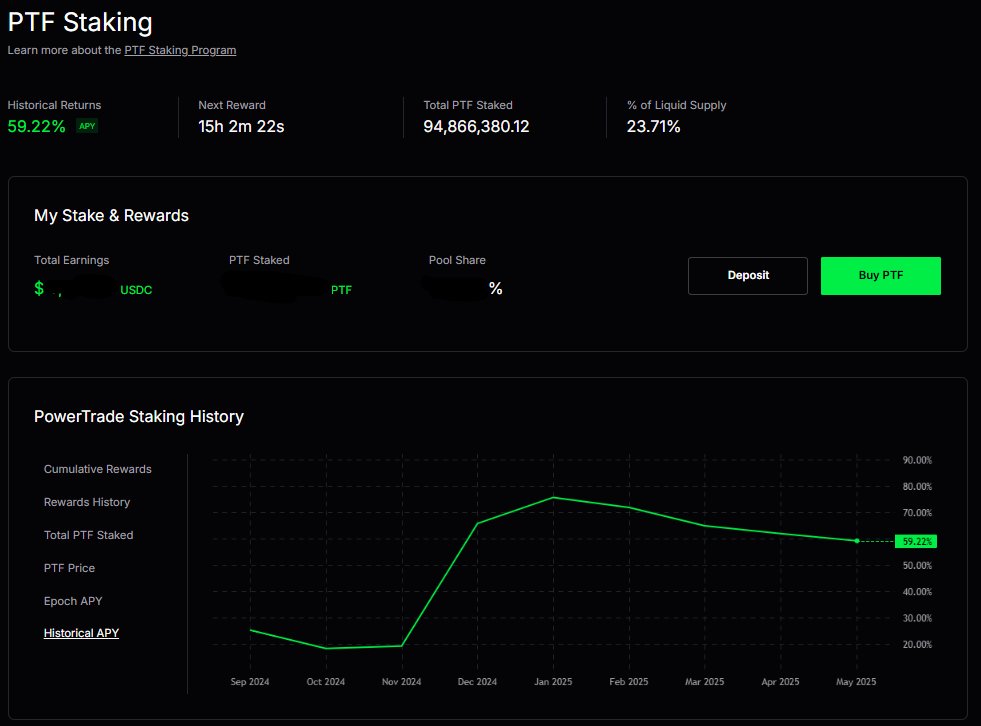Click the 59.22% Historical Returns value
Image resolution: width=981 pixels, height=726 pixels.
36,126
